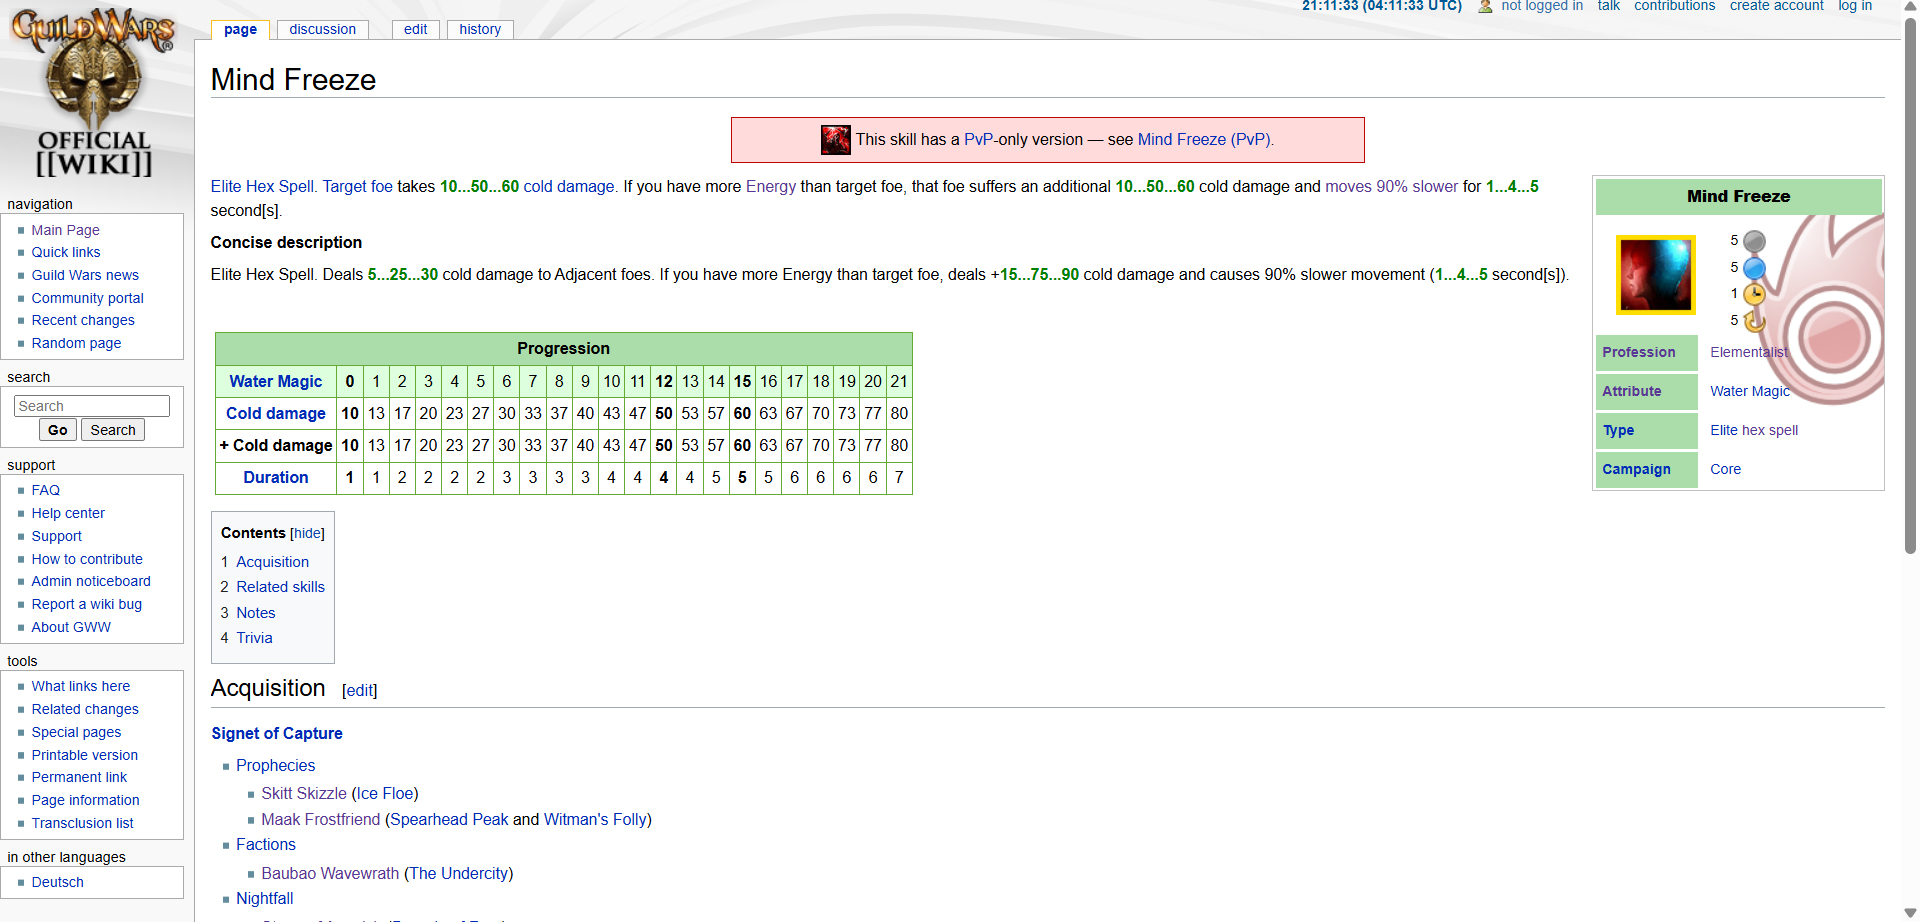
Task: Open the FAQ link
Action: pyautogui.click(x=45, y=490)
